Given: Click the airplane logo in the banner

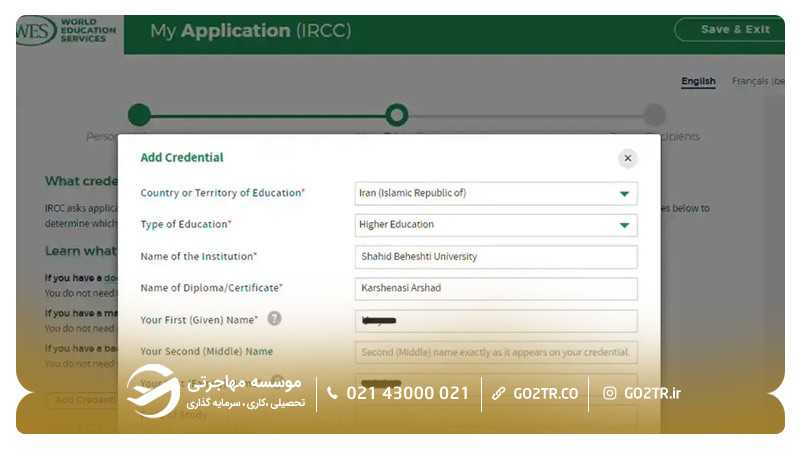Looking at the screenshot, I should pos(153,392).
